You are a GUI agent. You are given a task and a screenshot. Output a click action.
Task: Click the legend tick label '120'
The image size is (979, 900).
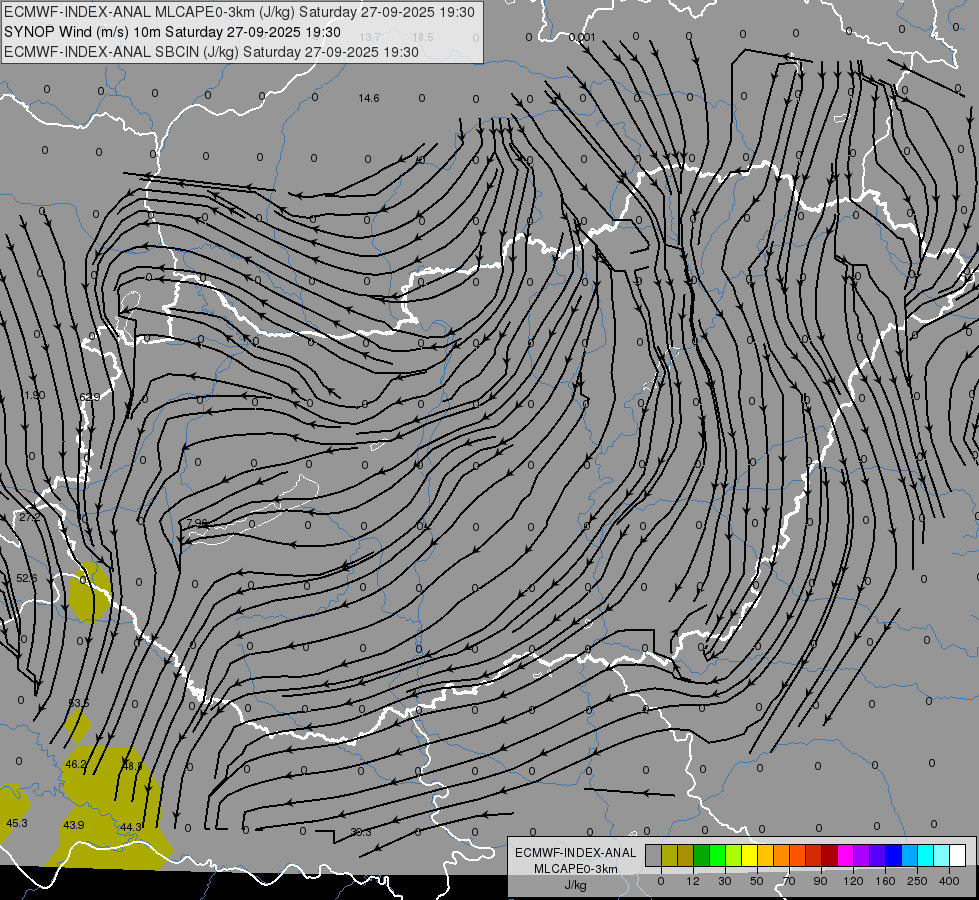pyautogui.click(x=853, y=881)
